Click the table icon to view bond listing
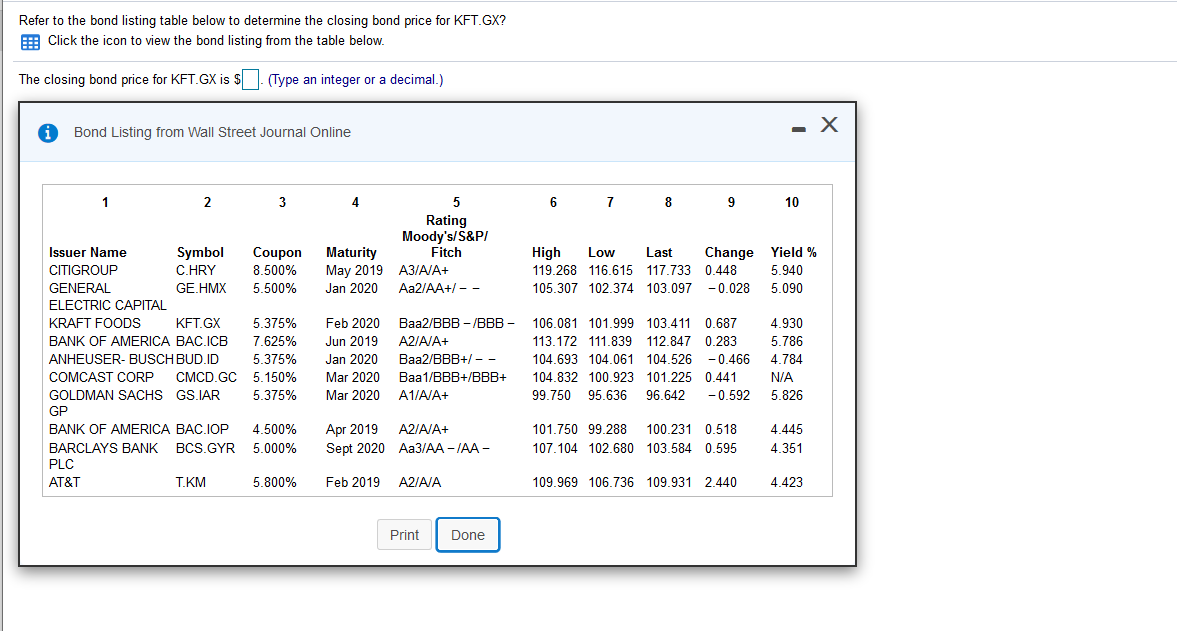The height and width of the screenshot is (631, 1177). 31,41
